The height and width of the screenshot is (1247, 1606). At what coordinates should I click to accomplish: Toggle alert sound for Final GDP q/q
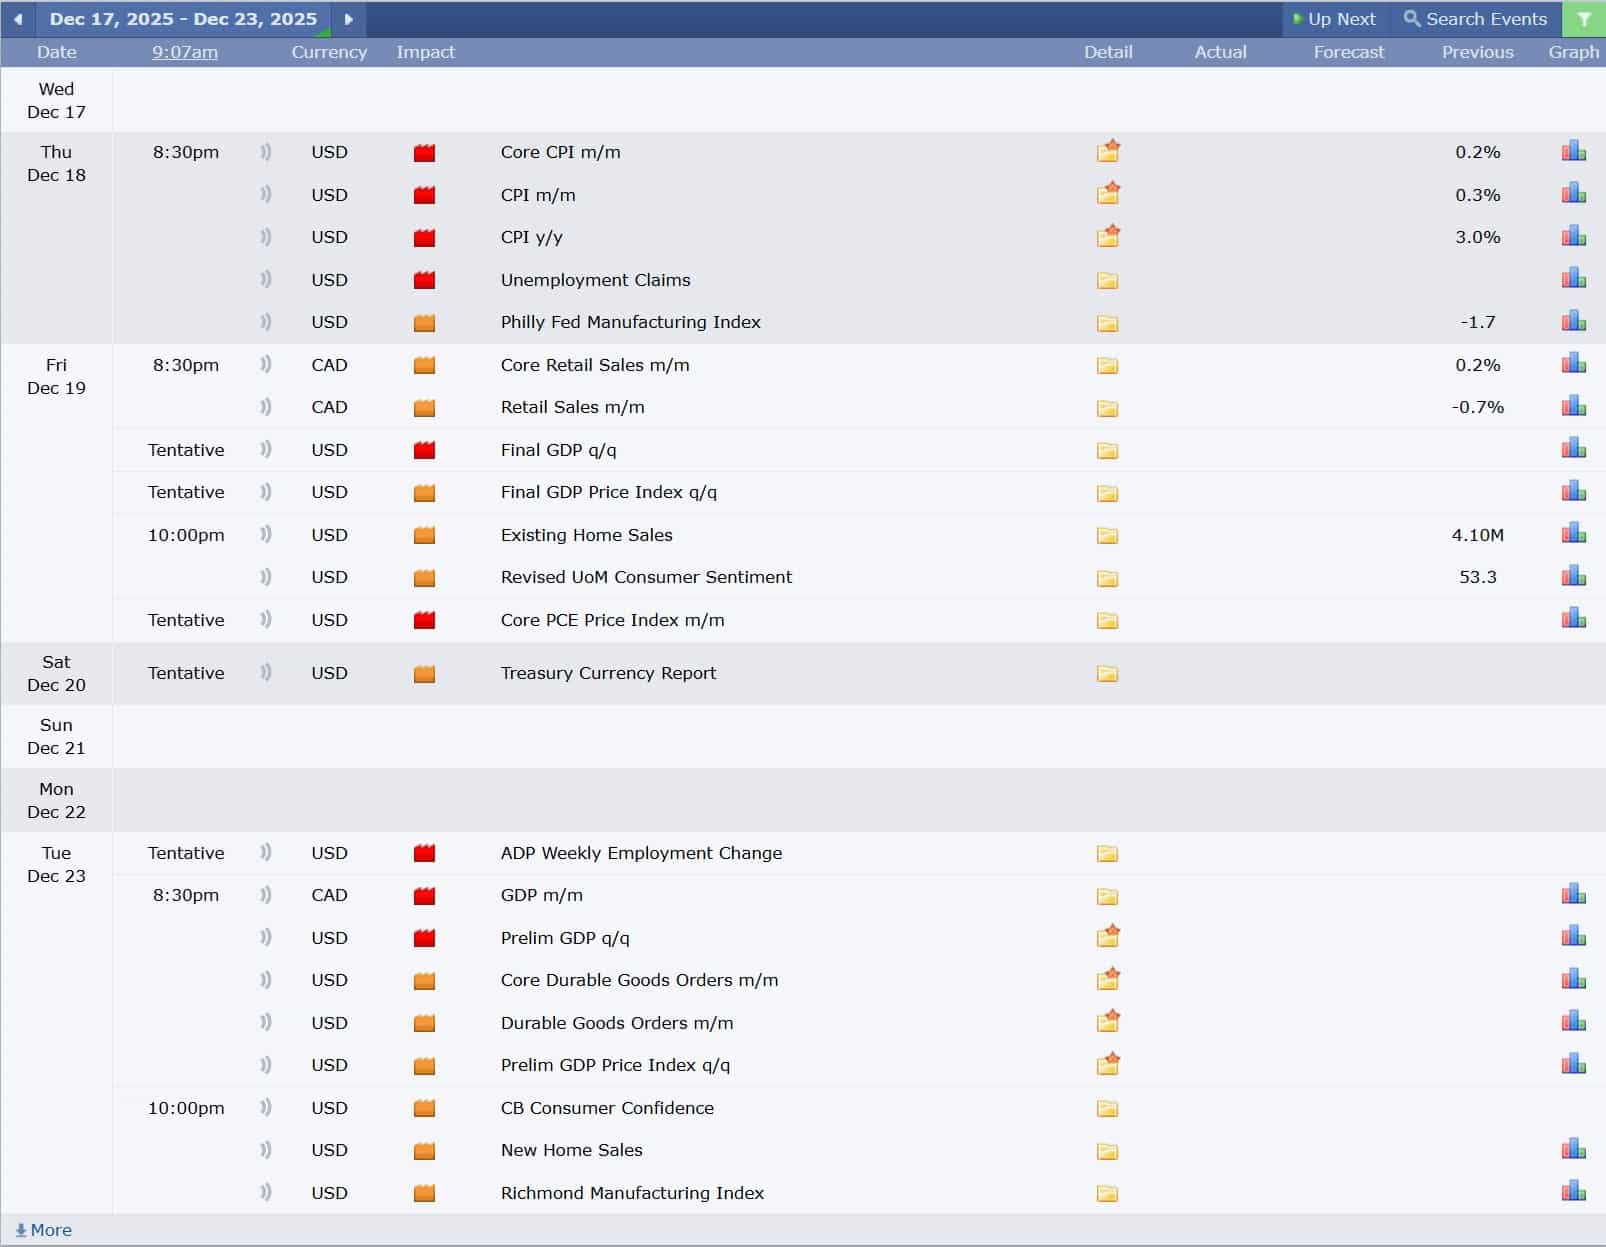pos(265,450)
